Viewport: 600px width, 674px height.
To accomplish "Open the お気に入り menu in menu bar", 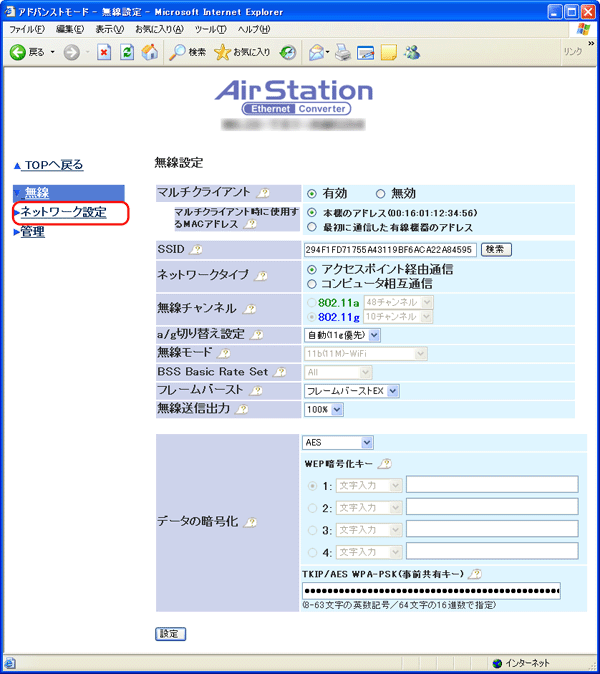I will [159, 29].
